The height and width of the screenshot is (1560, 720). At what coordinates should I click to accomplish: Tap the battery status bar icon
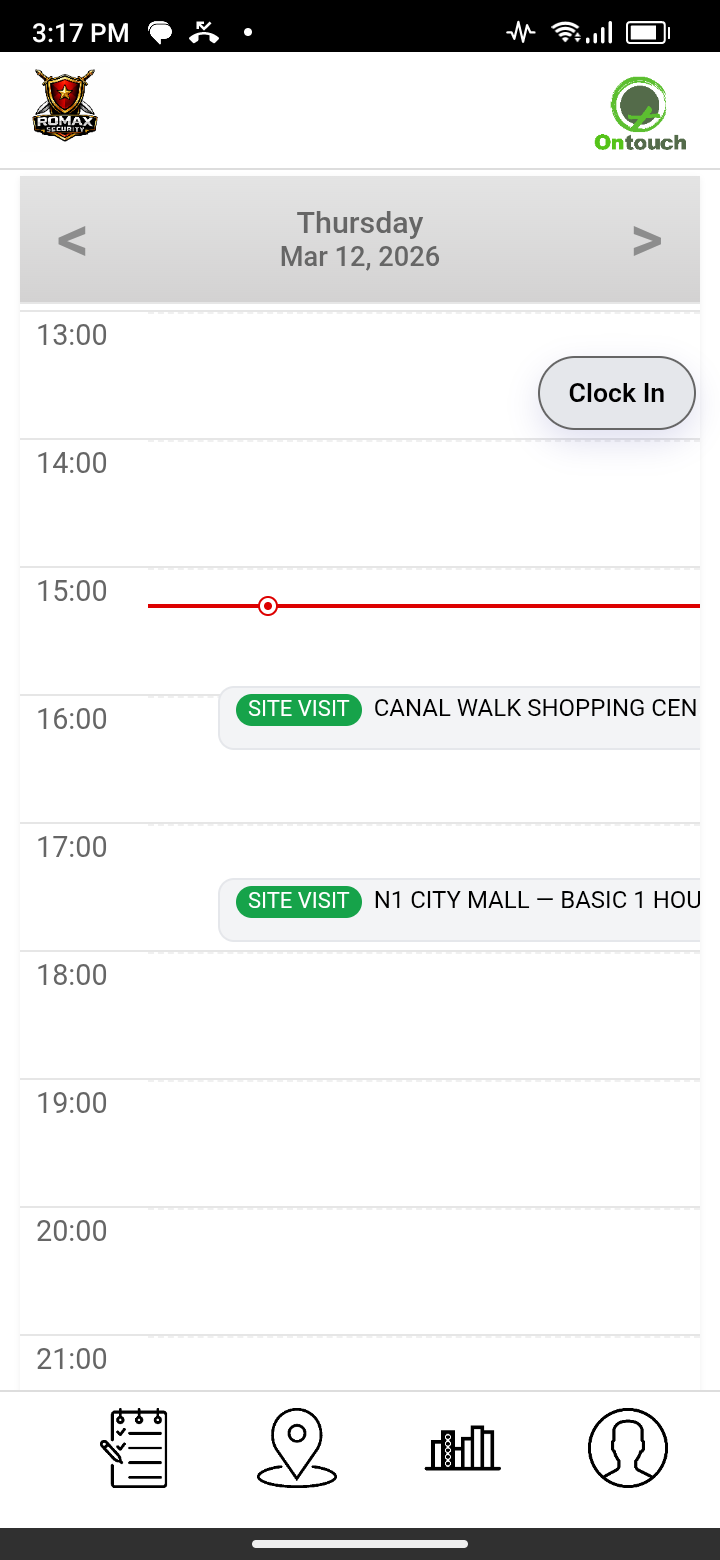coord(647,32)
